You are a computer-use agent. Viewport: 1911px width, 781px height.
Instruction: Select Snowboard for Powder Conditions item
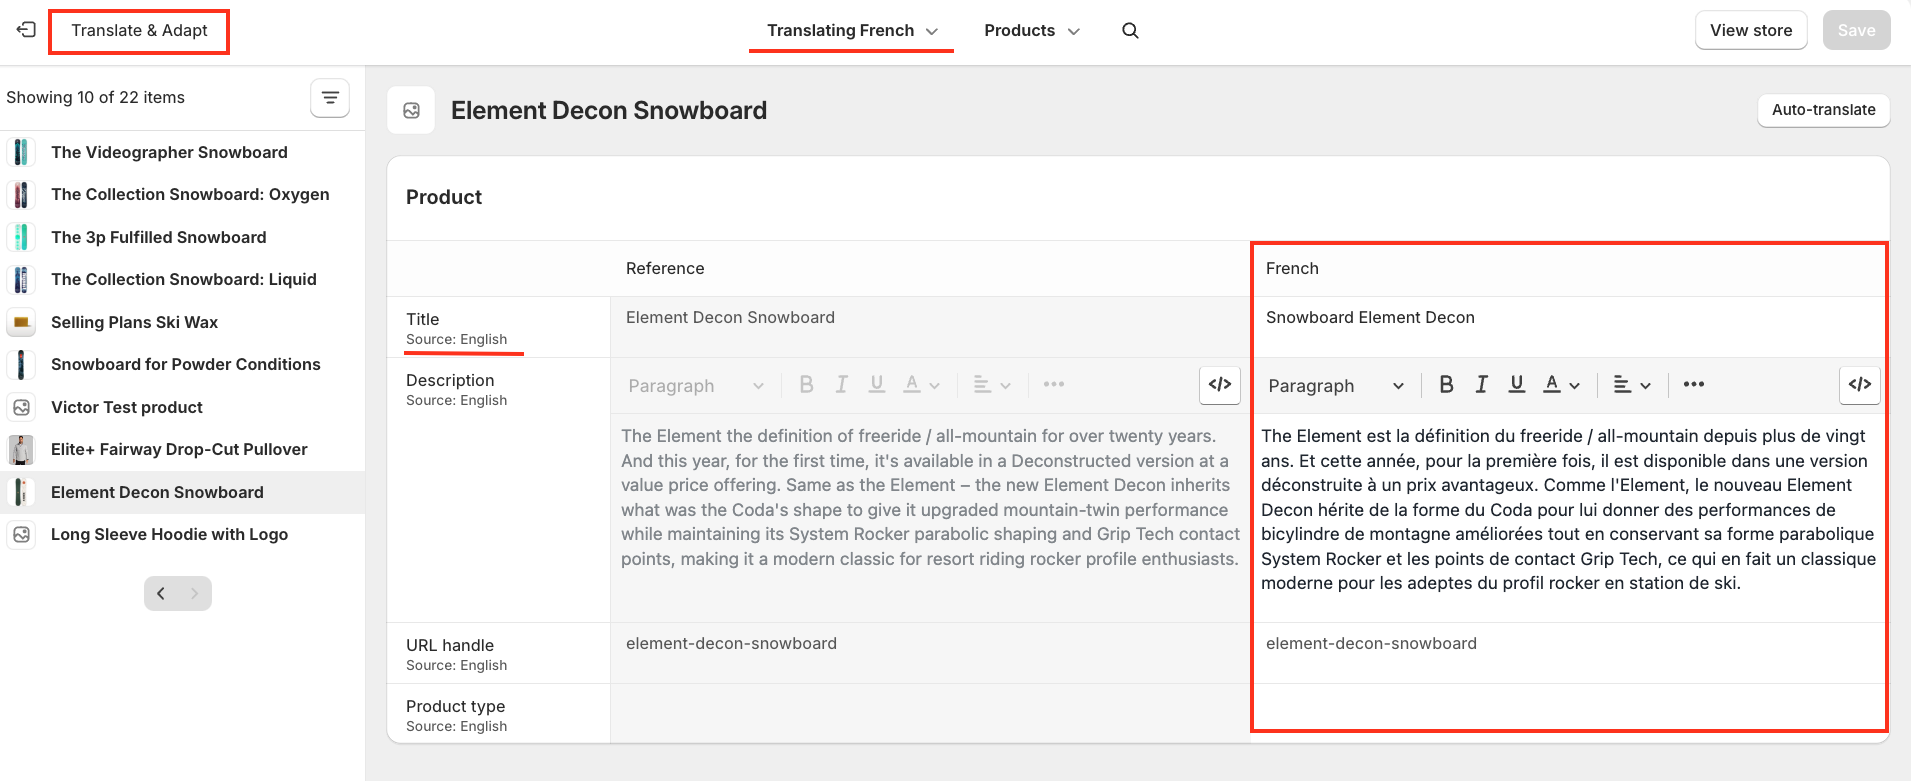click(x=182, y=364)
